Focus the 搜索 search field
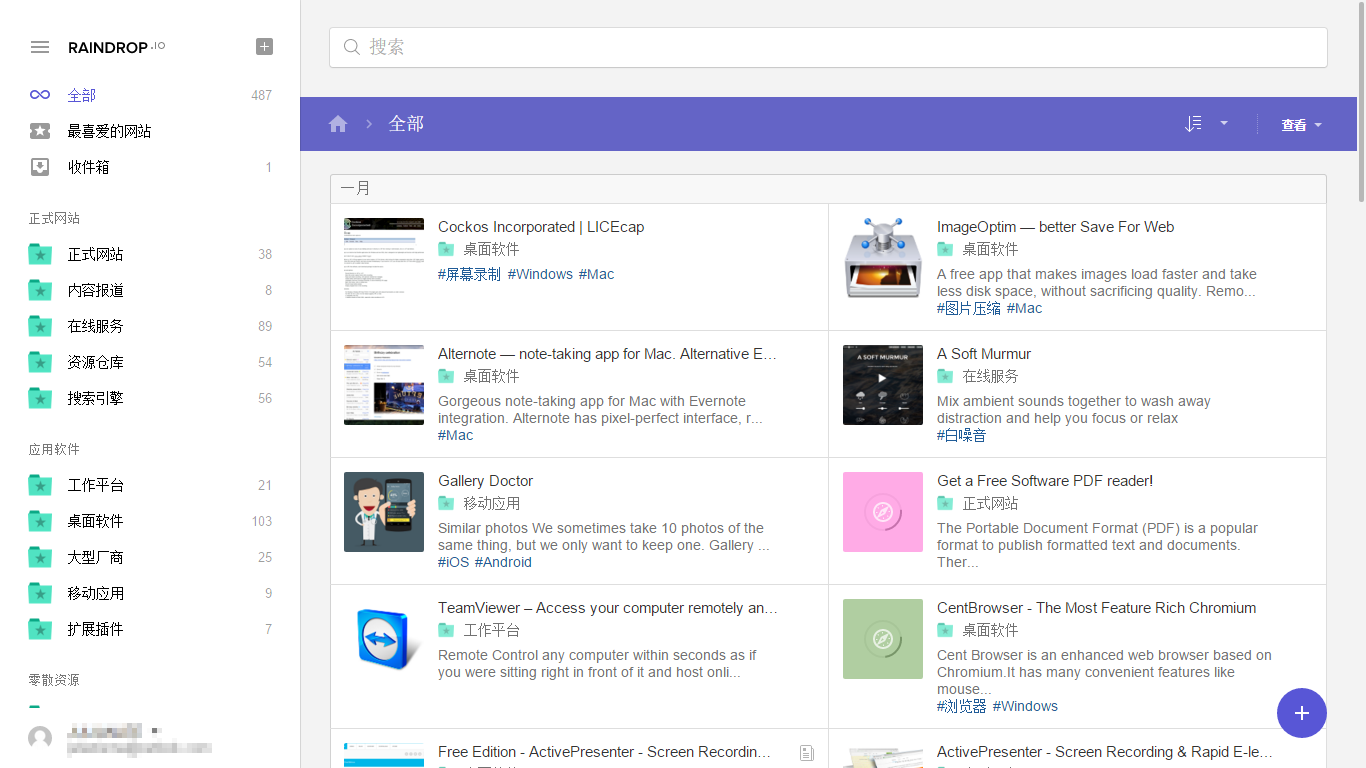The image size is (1366, 768). pos(828,47)
